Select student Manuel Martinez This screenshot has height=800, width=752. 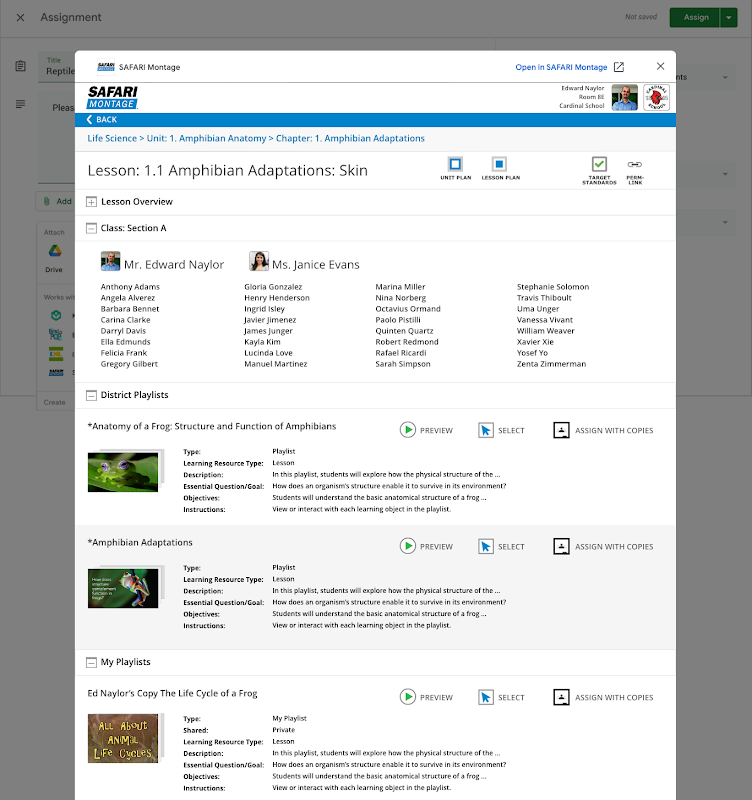(x=275, y=364)
